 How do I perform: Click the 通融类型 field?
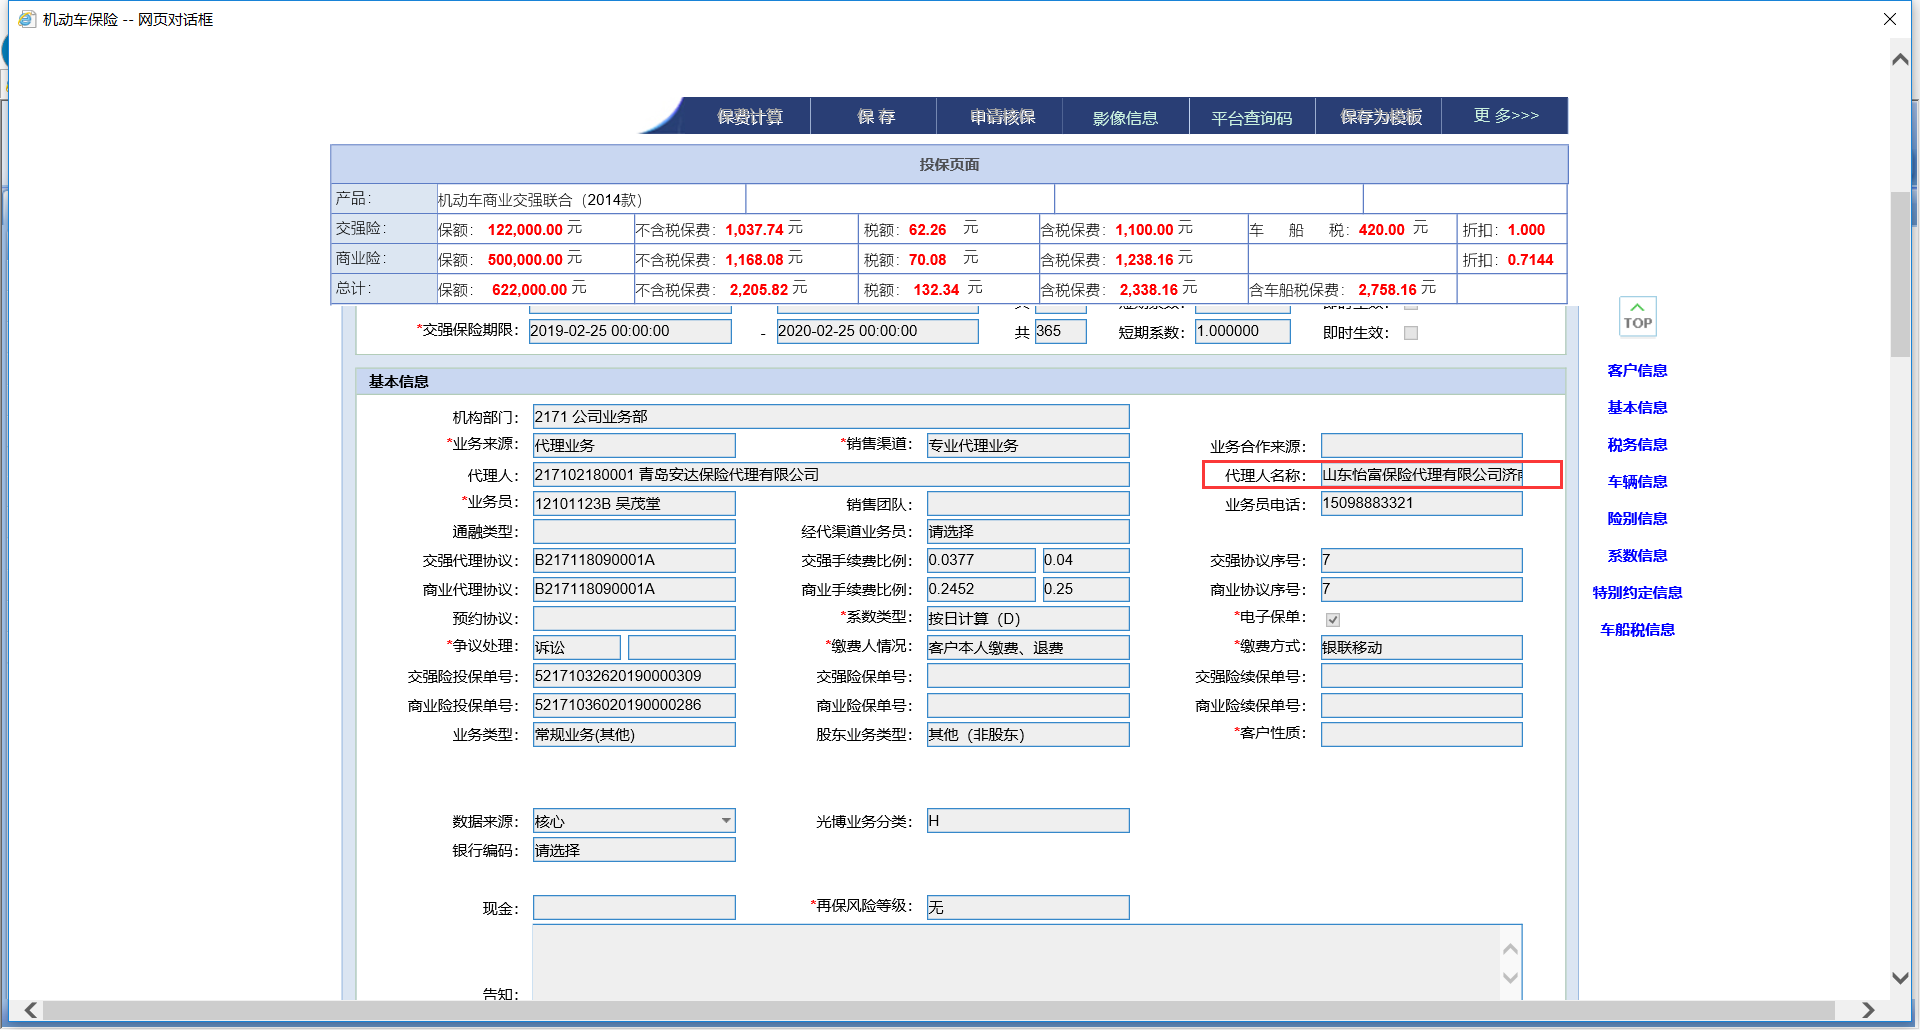[634, 531]
